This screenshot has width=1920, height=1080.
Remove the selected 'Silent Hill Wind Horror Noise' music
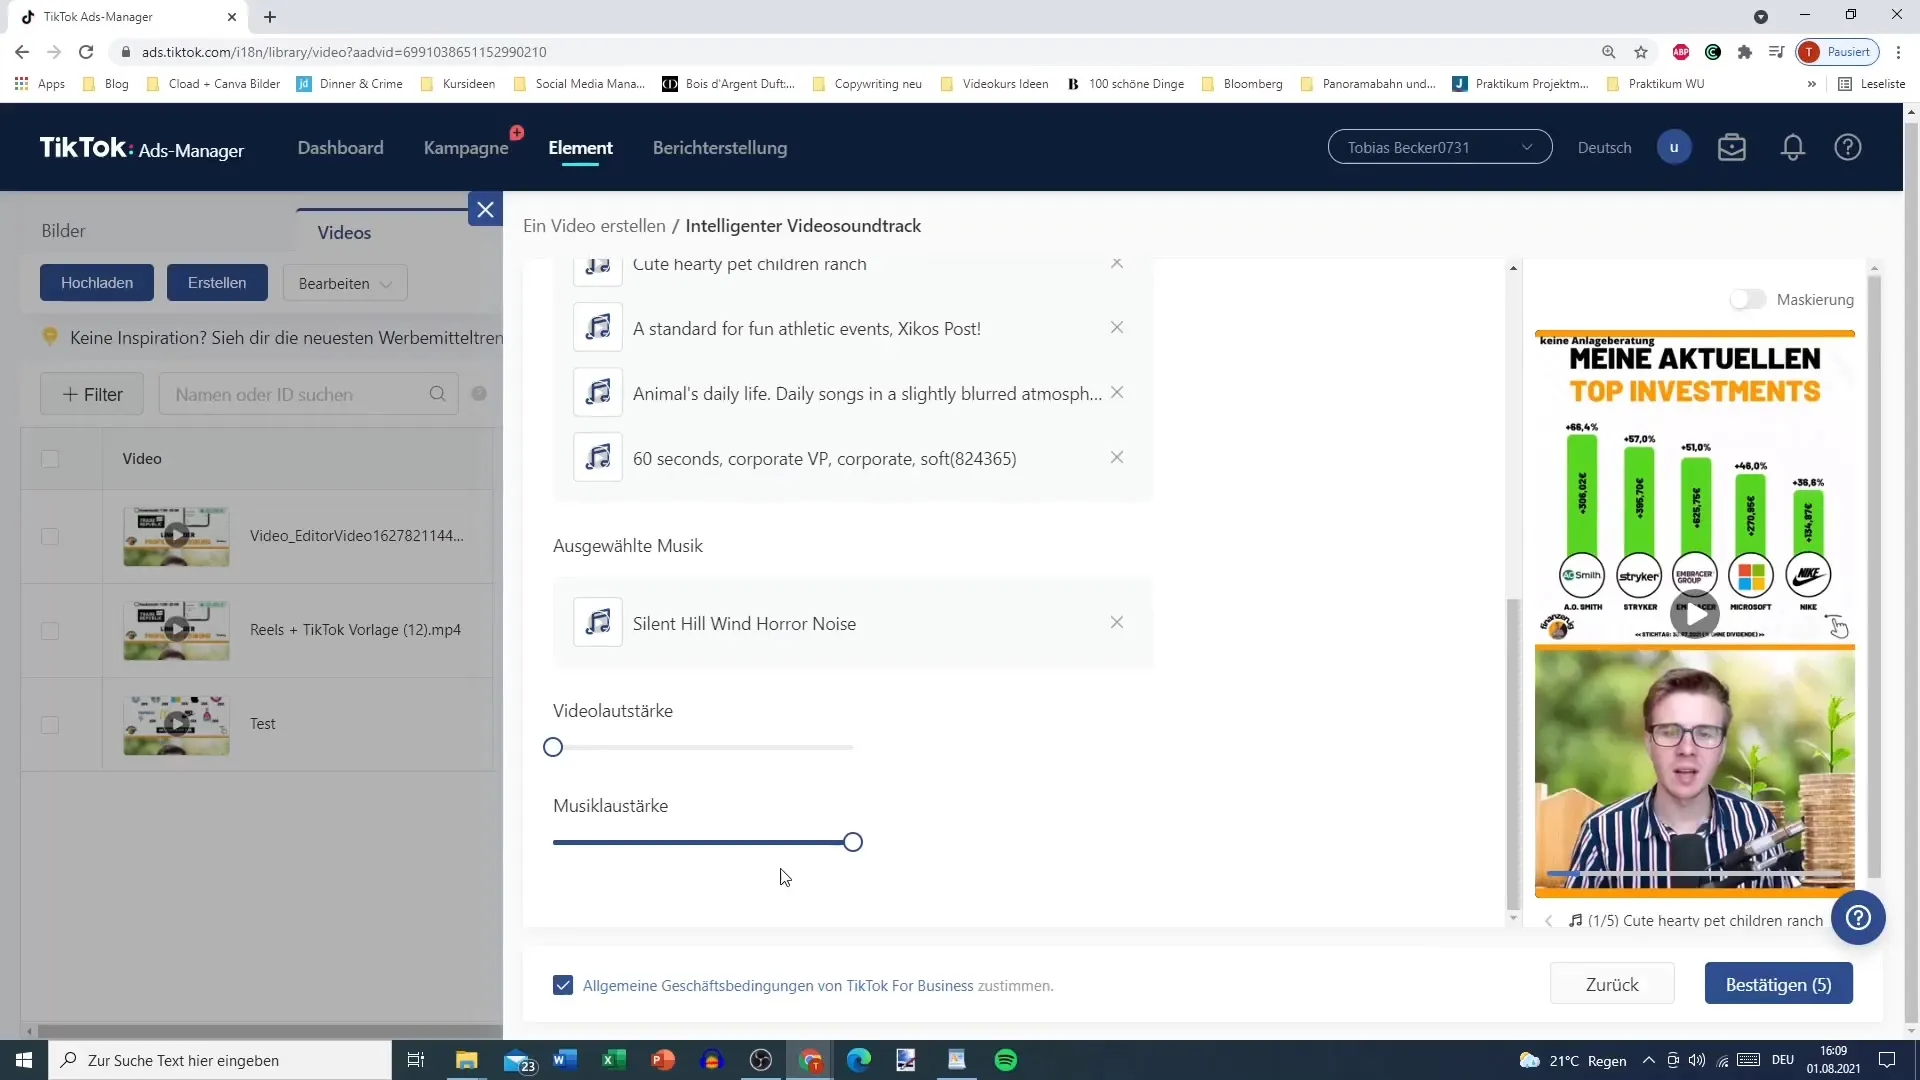click(x=1117, y=623)
